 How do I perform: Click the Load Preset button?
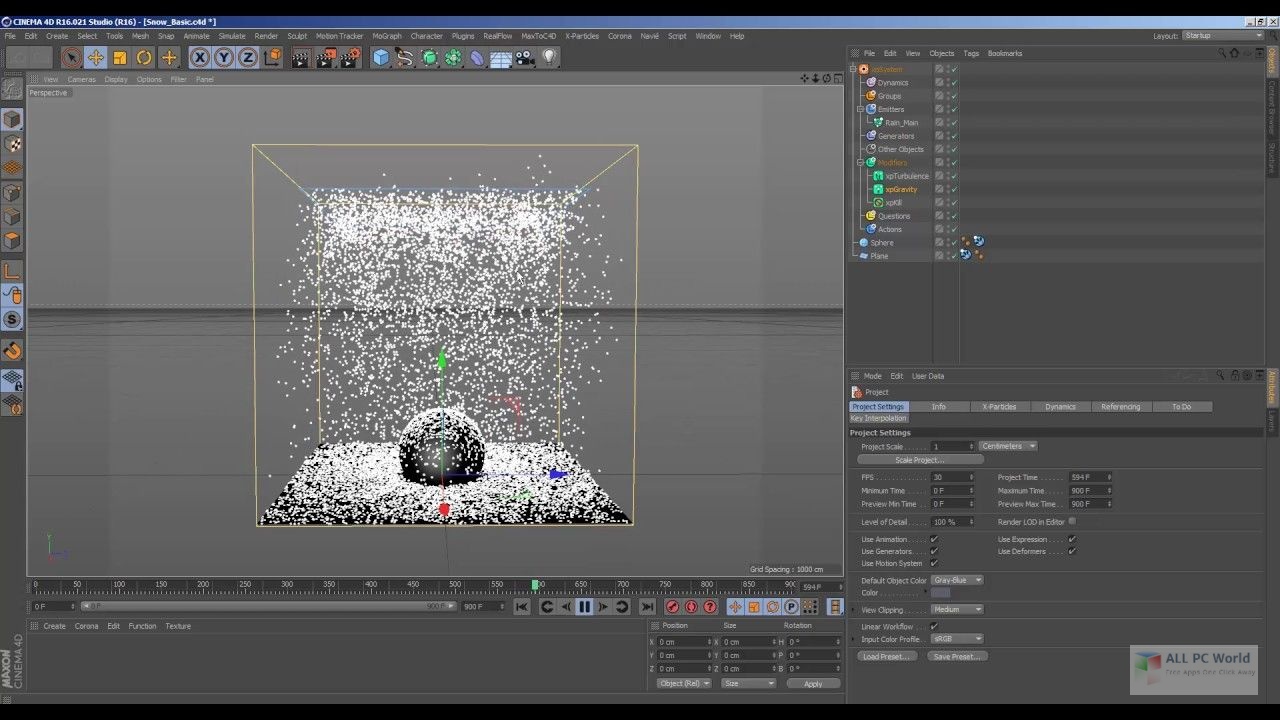[x=886, y=657]
